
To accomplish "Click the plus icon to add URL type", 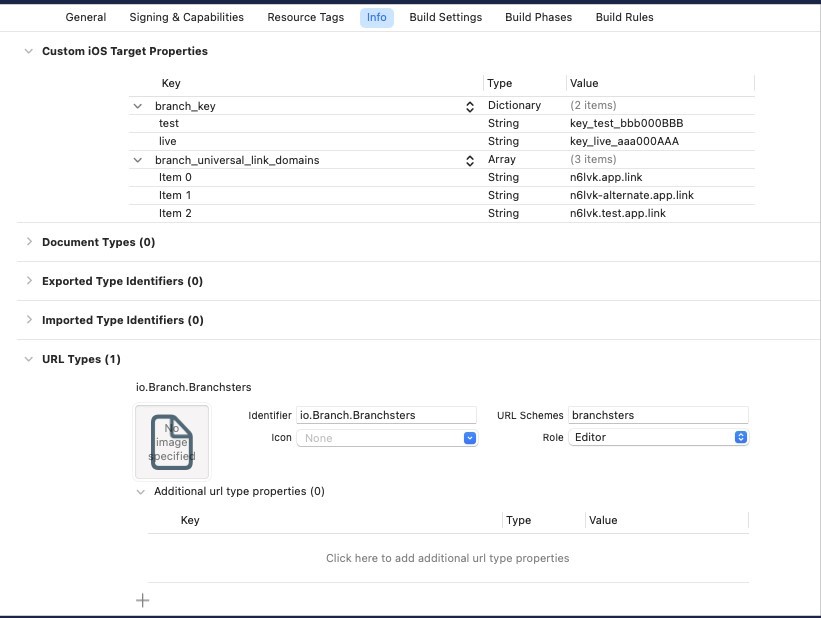I will tap(142, 600).
